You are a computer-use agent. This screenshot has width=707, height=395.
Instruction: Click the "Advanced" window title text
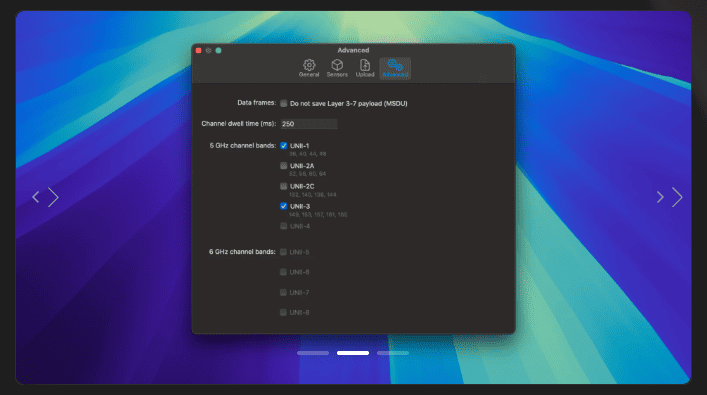[353, 50]
